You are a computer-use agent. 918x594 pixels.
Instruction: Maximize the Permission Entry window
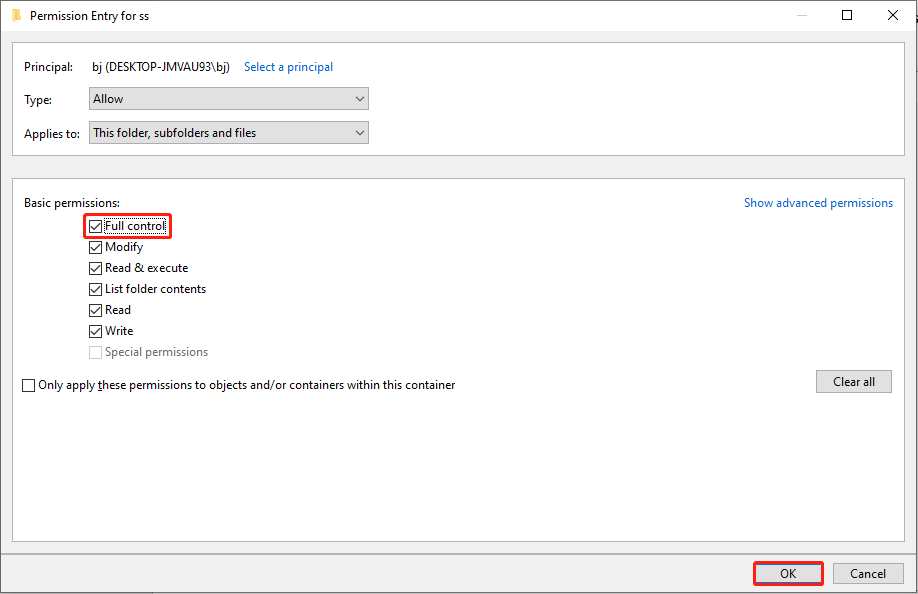click(x=847, y=15)
